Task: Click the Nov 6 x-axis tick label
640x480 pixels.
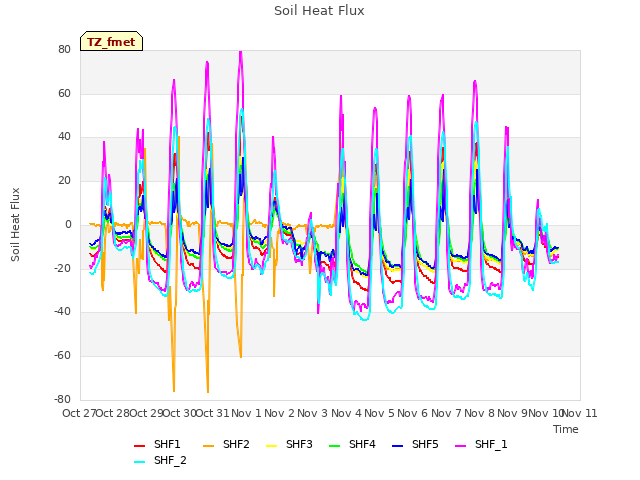Action: 413,413
